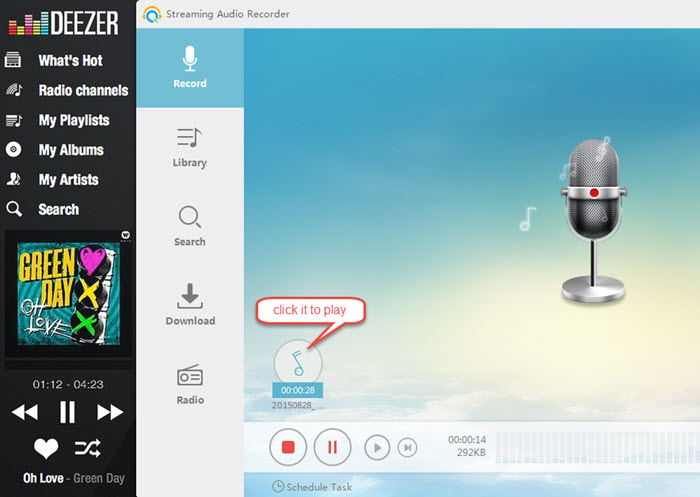Click the clock icon beside Schedule Task

click(x=278, y=486)
